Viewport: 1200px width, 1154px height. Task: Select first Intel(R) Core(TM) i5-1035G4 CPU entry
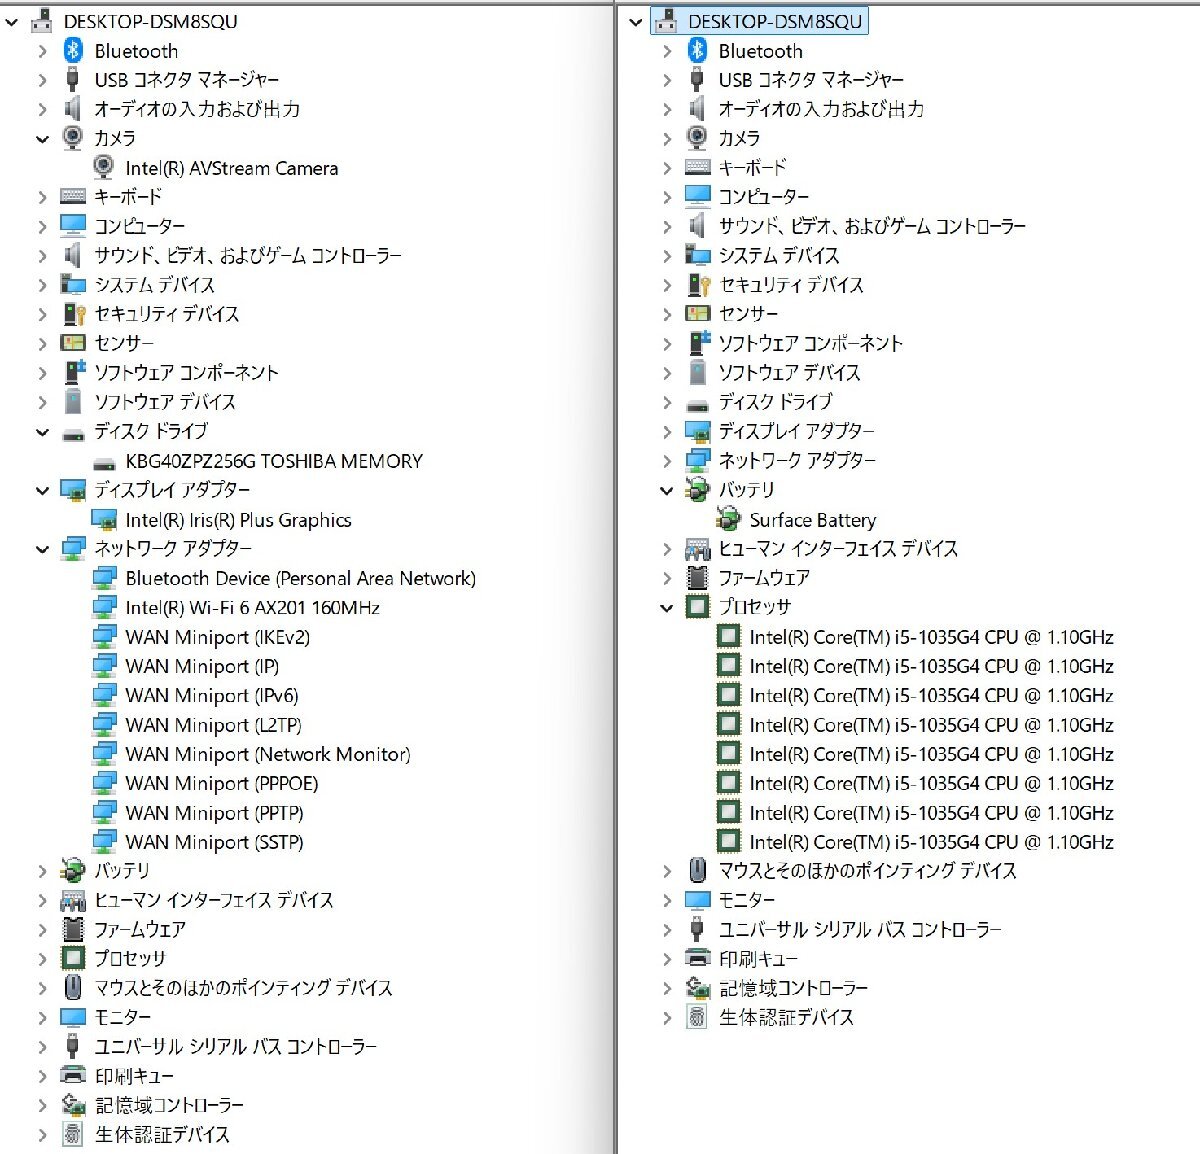(931, 637)
